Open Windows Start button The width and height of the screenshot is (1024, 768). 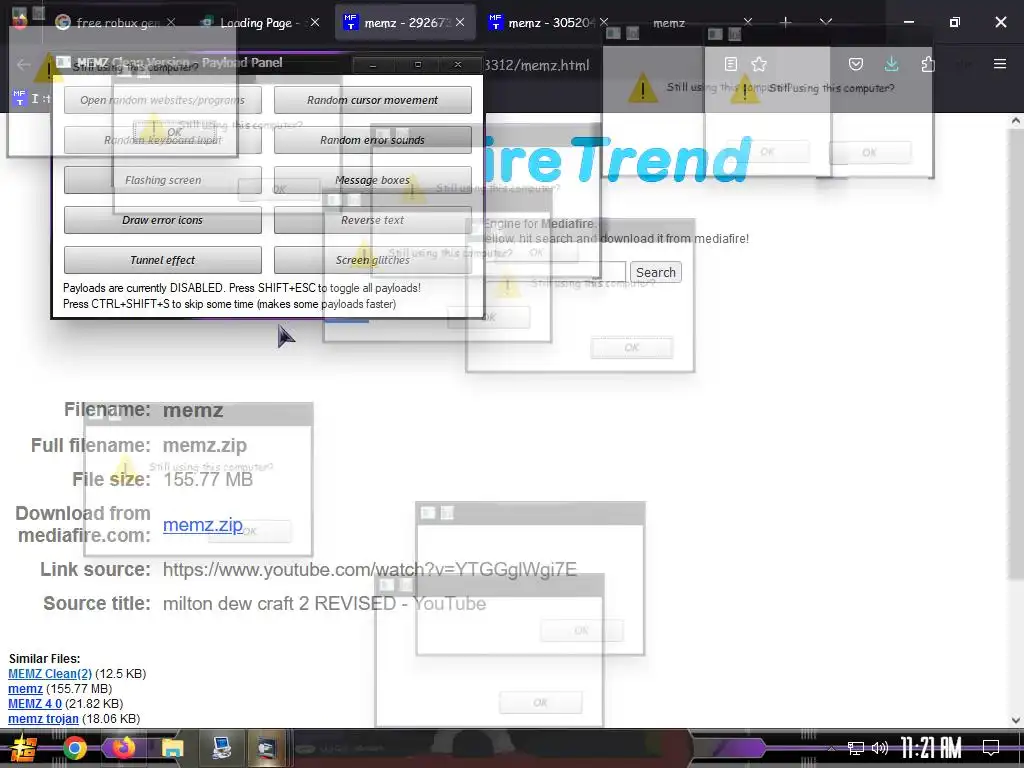(x=24, y=748)
